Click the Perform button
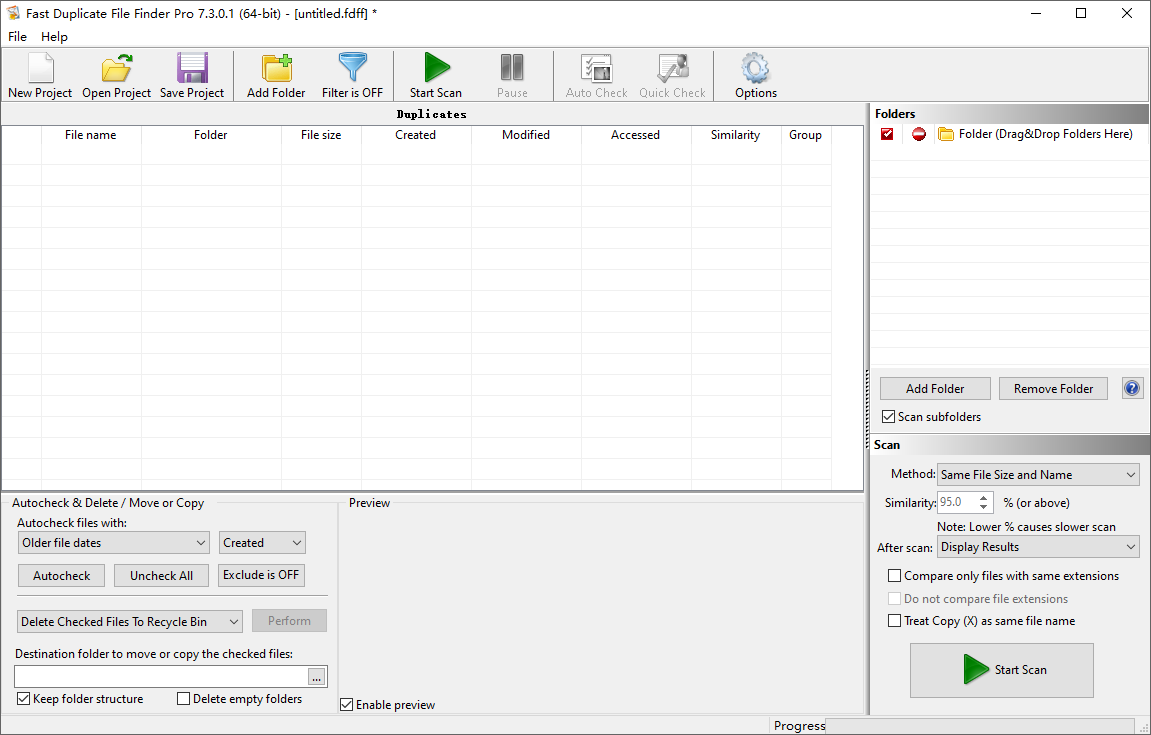 (289, 620)
